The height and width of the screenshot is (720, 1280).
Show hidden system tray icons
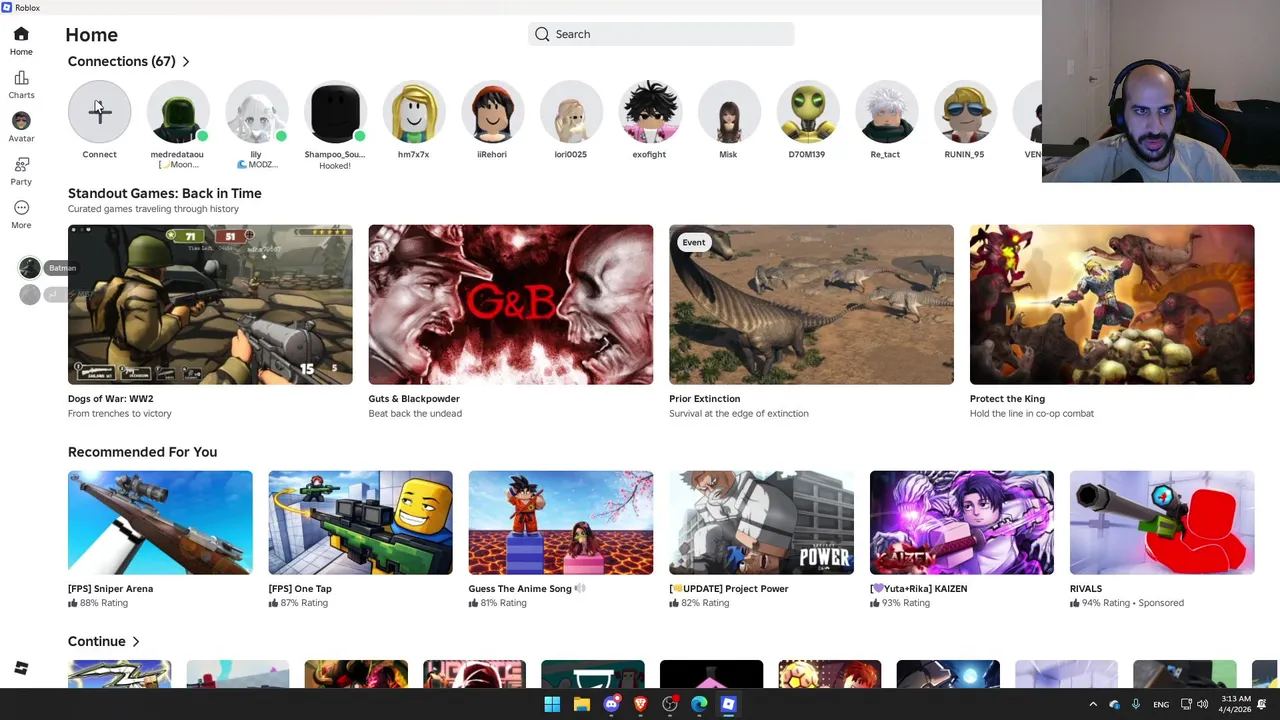[1093, 704]
